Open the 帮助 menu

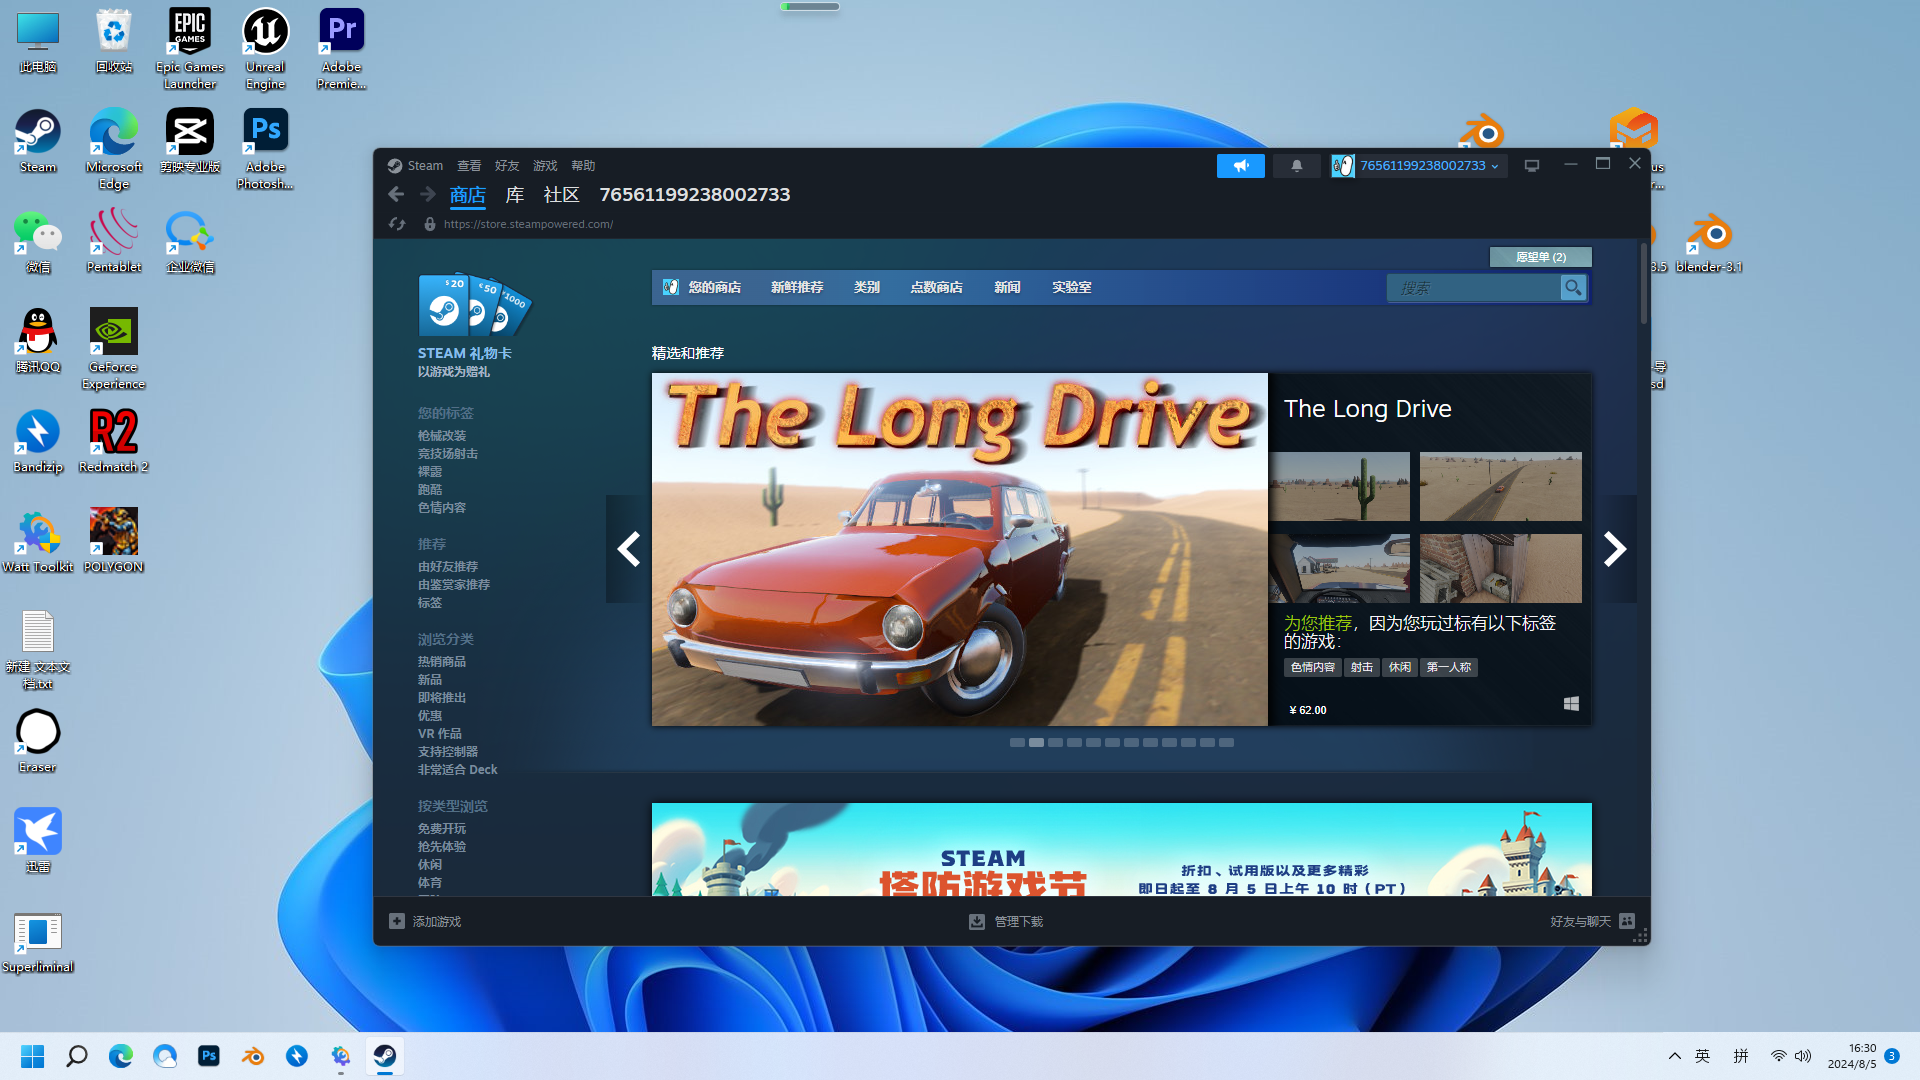pyautogui.click(x=583, y=166)
